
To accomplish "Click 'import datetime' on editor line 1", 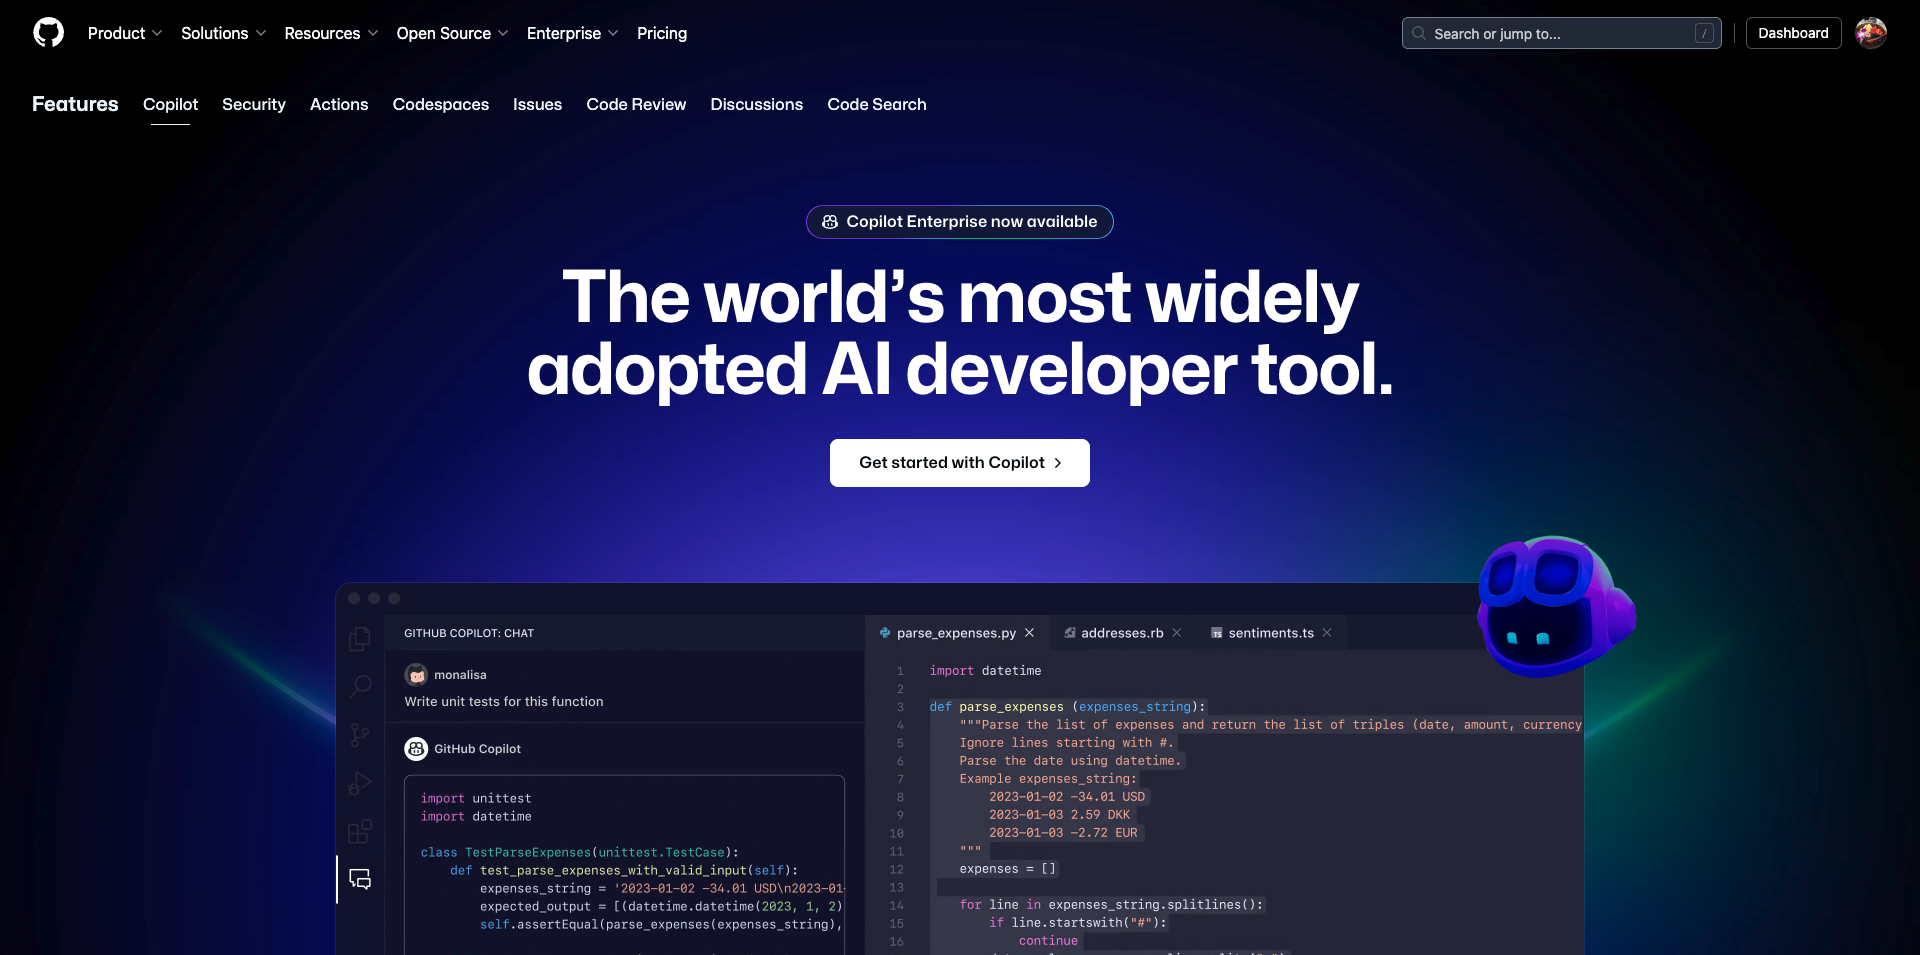I will pos(985,671).
